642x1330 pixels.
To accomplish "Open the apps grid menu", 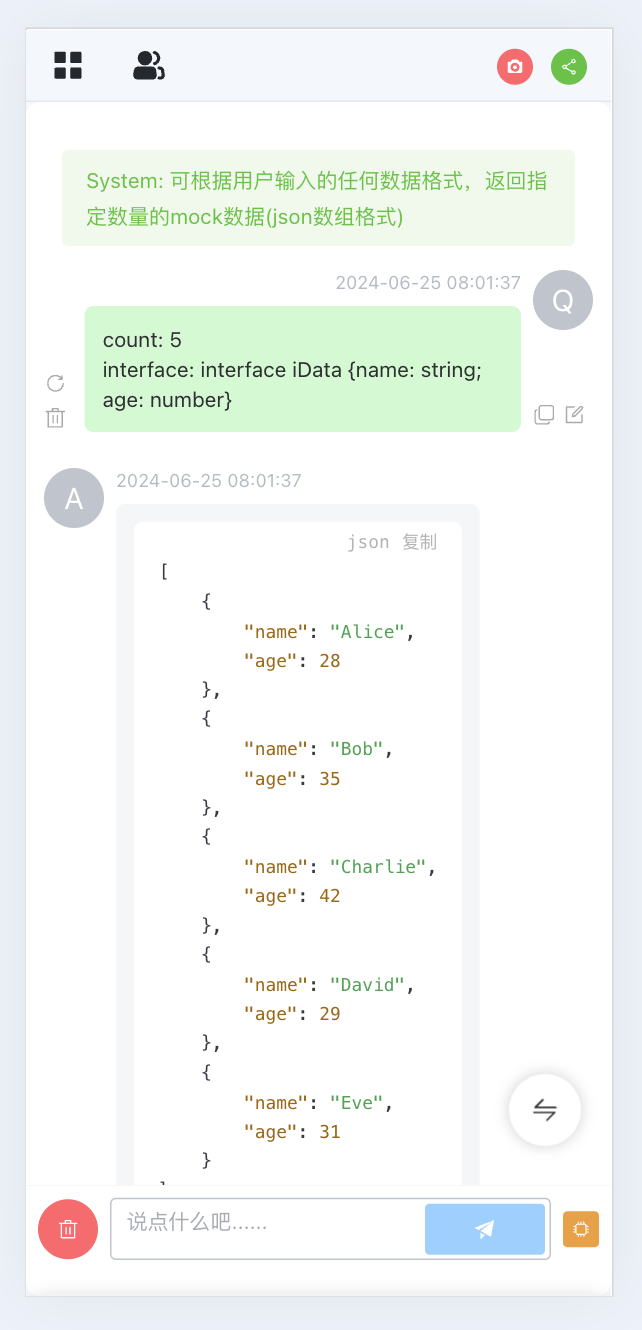I will [x=68, y=65].
